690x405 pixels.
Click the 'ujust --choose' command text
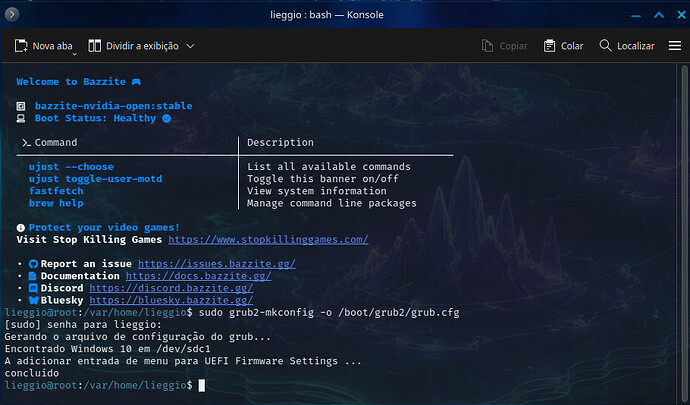pos(71,167)
